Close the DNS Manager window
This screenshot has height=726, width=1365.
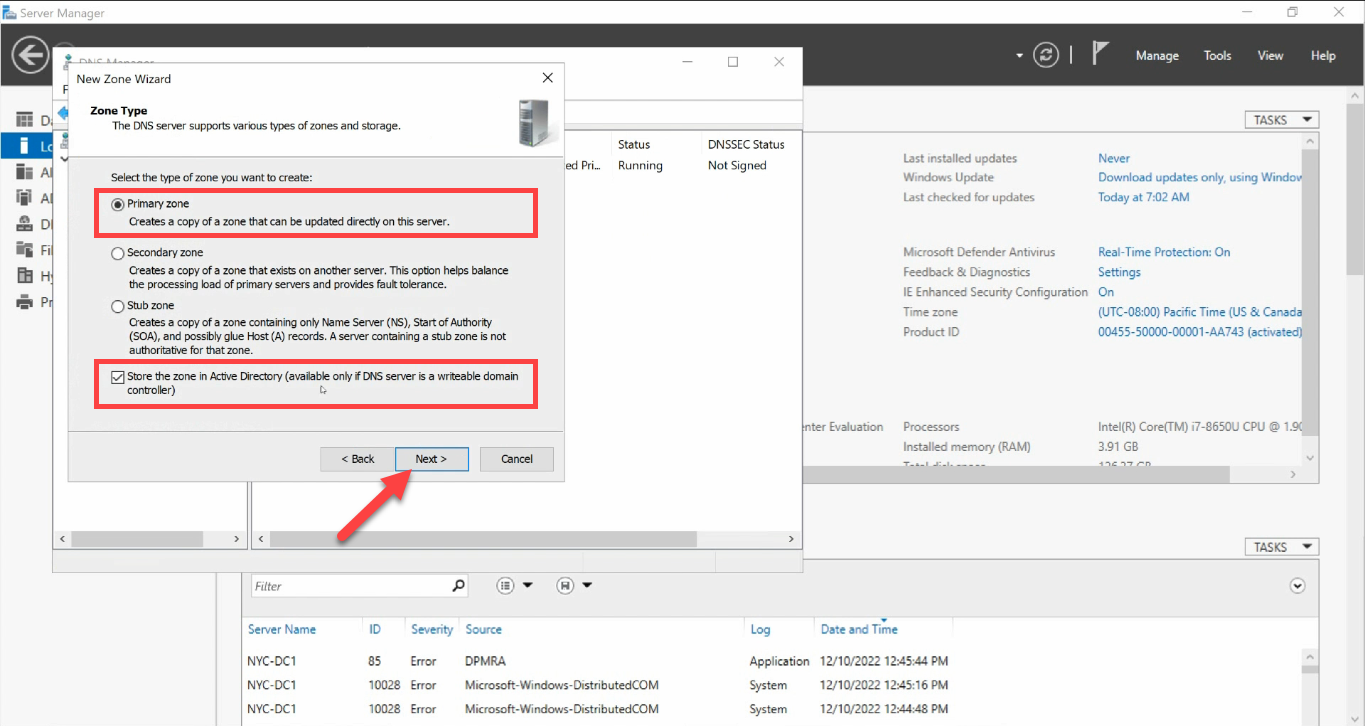point(779,62)
